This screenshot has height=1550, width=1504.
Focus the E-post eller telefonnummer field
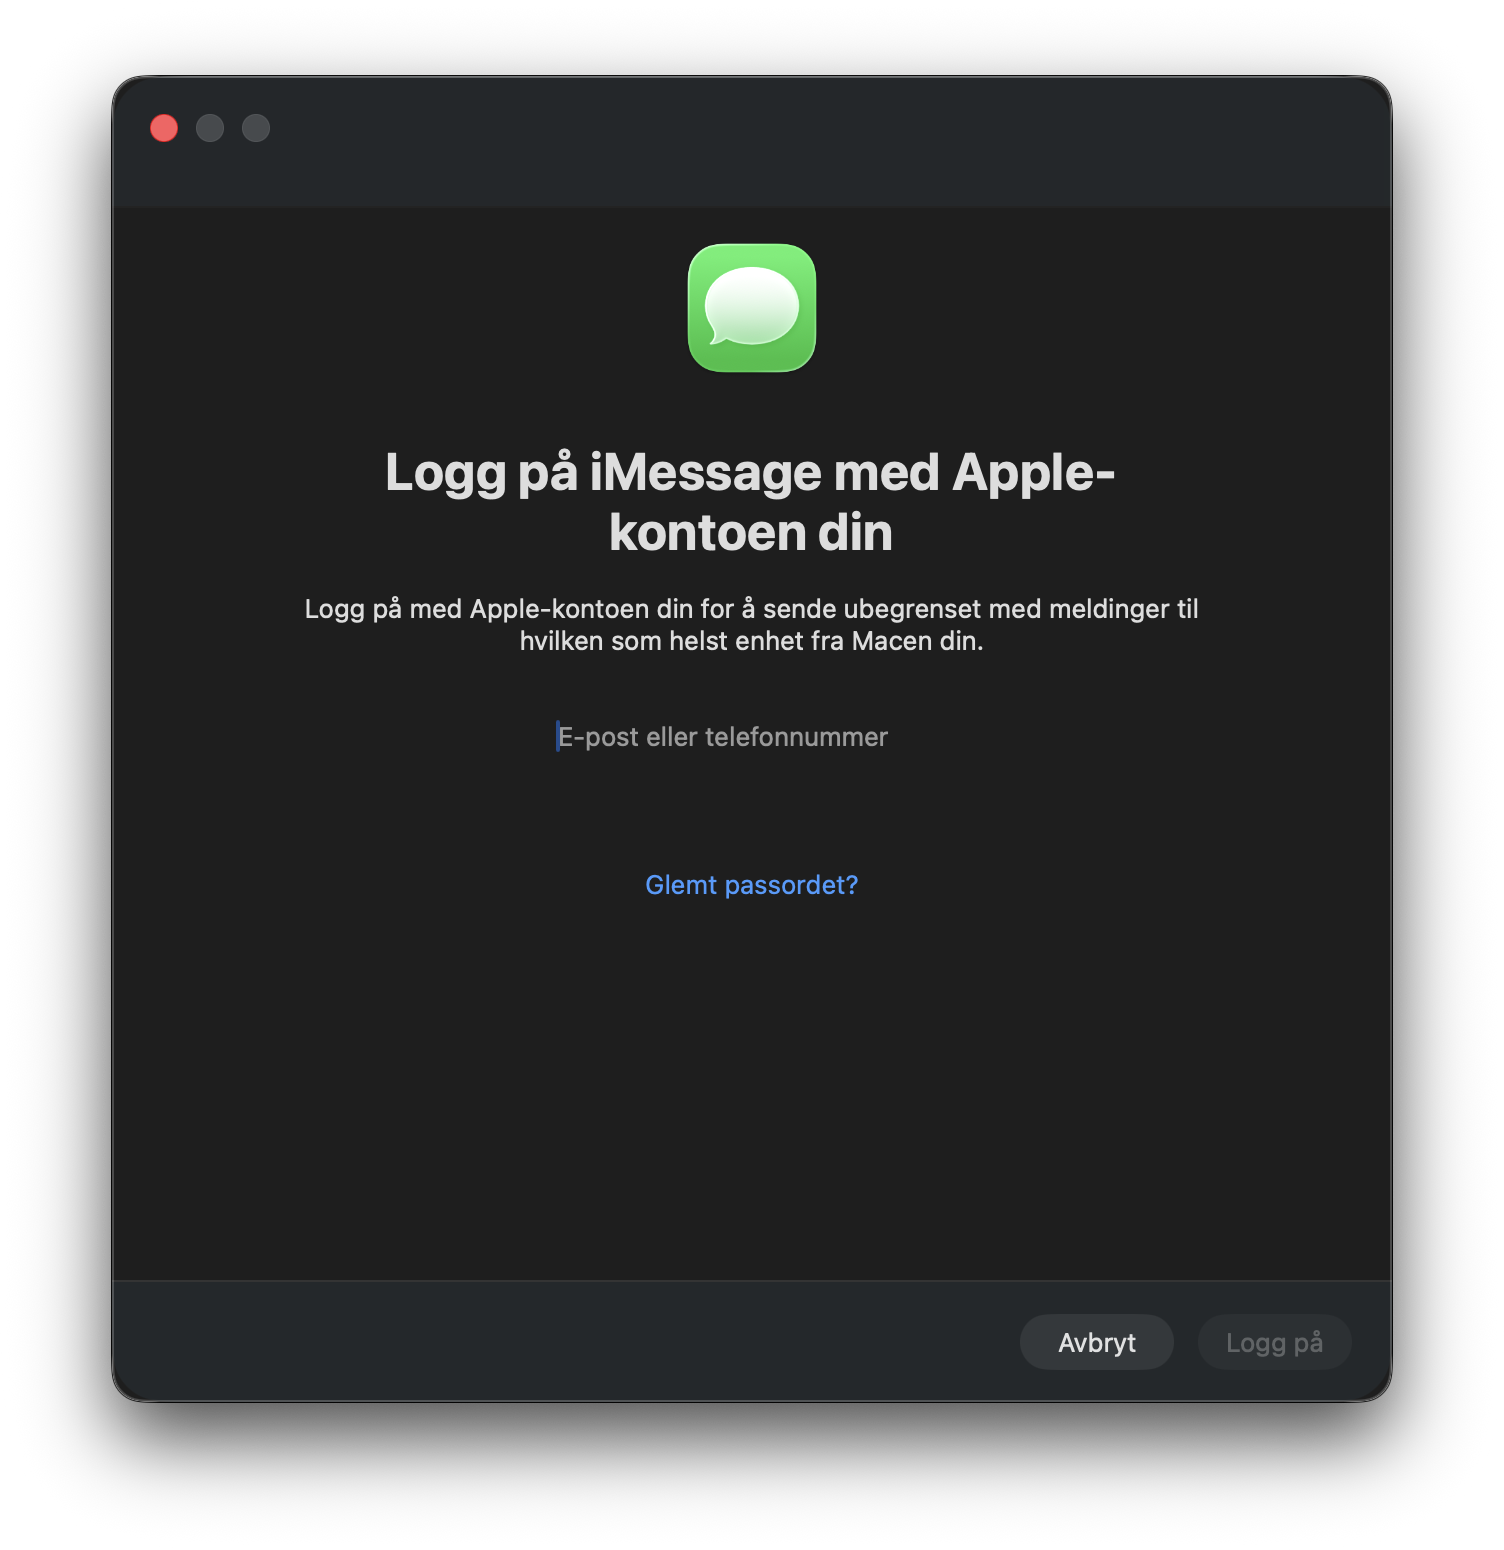(x=750, y=737)
